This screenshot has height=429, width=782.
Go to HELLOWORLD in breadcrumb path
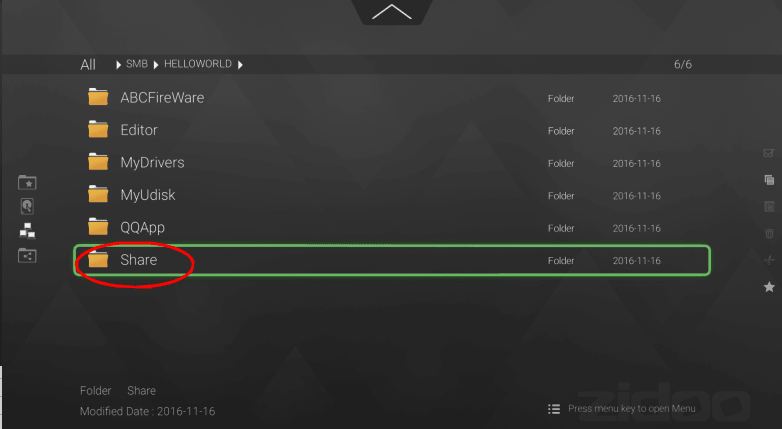coord(197,64)
